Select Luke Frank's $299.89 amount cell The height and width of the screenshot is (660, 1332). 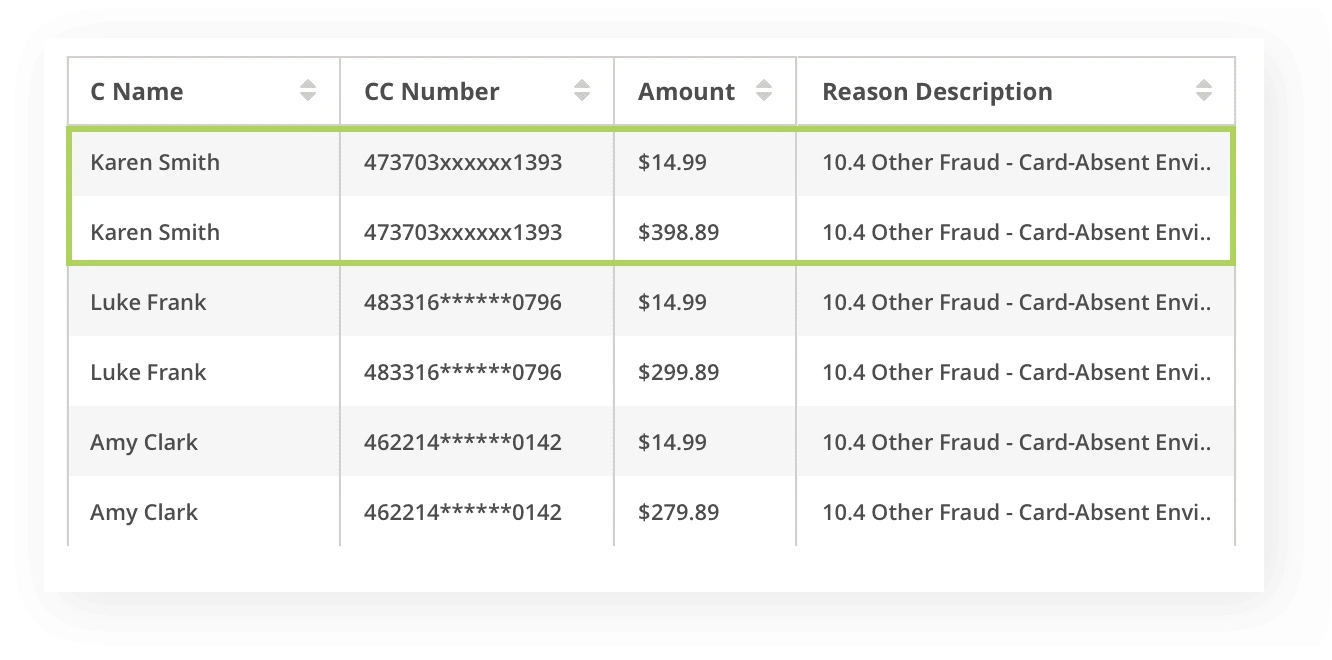coord(678,372)
